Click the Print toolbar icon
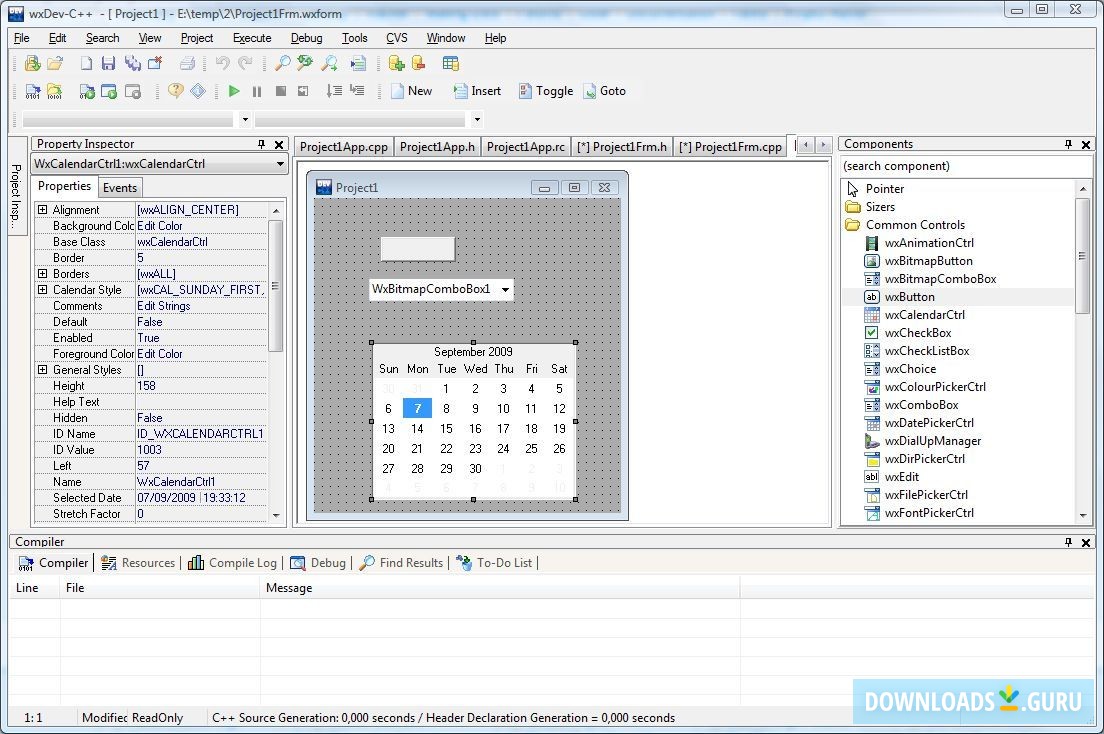Screen dimensions: 1104x734 point(187,63)
